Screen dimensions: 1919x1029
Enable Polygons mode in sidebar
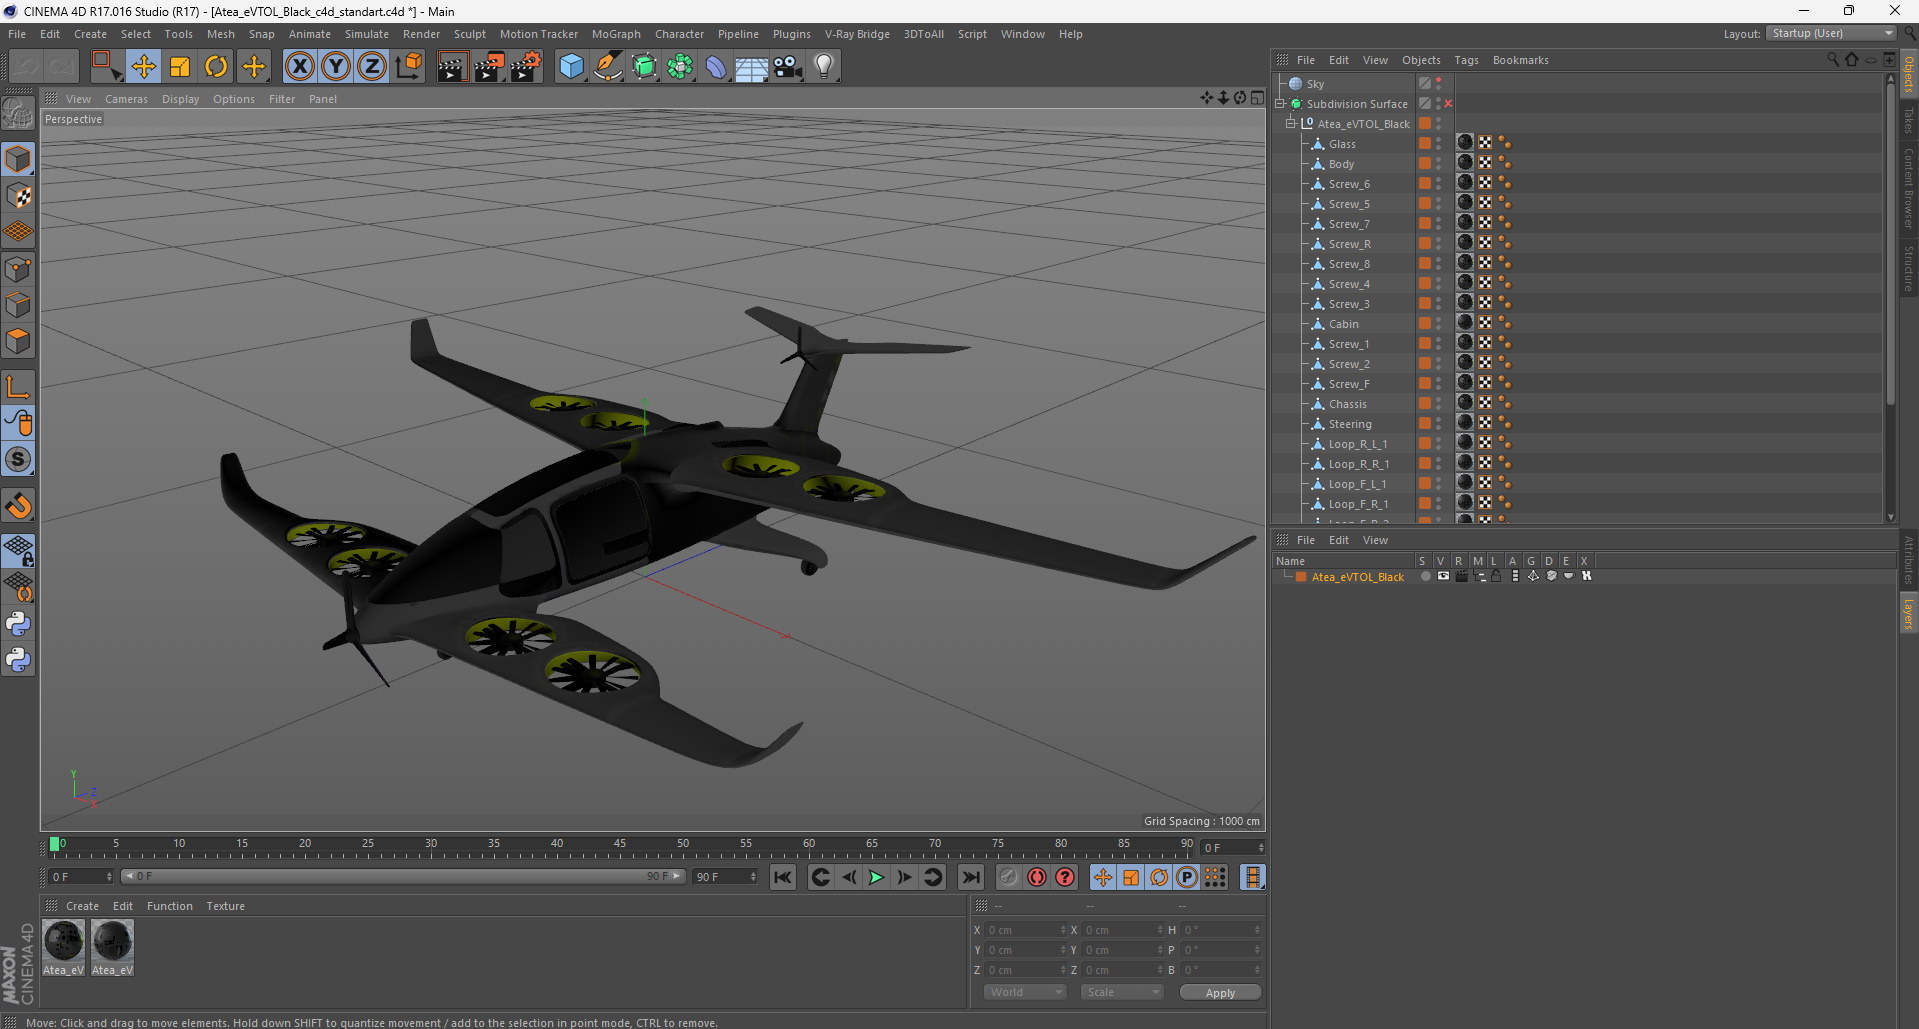click(18, 341)
